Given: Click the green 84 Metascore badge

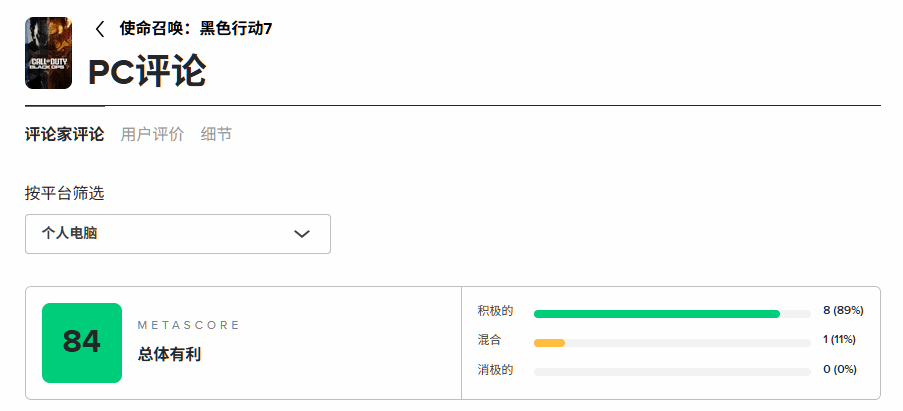Looking at the screenshot, I should (x=82, y=342).
